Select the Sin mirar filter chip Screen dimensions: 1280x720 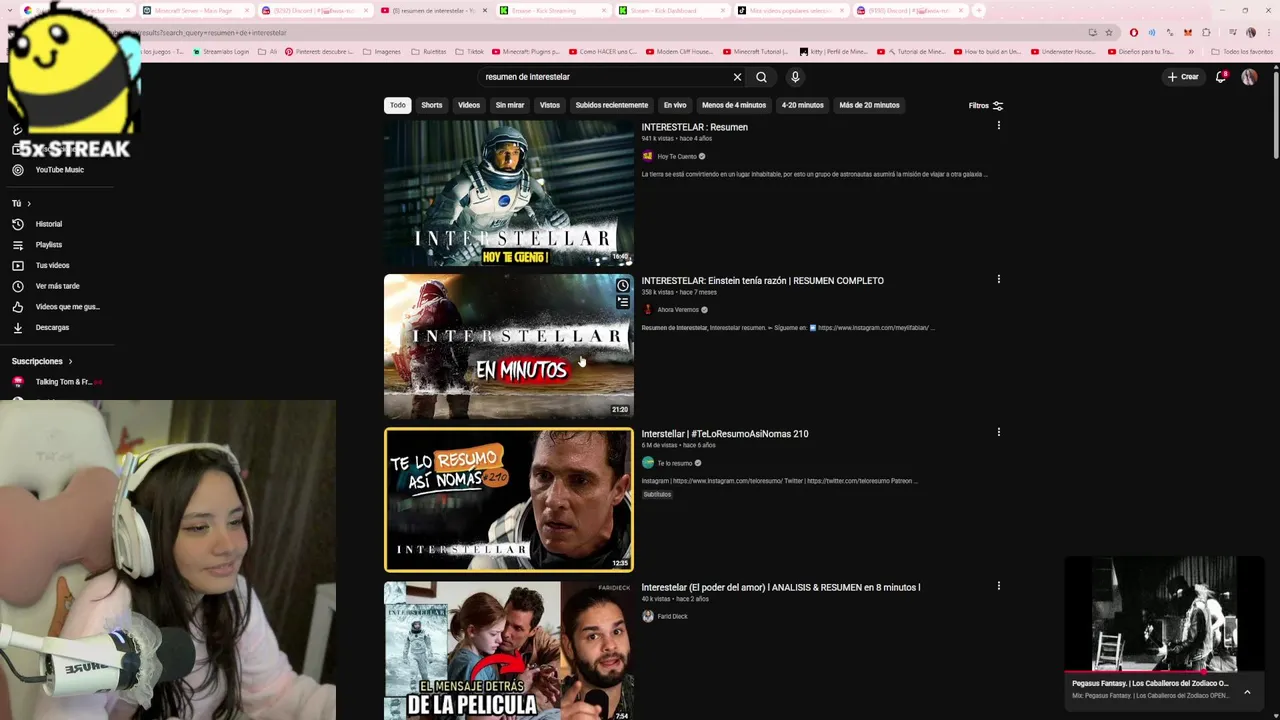(x=510, y=105)
